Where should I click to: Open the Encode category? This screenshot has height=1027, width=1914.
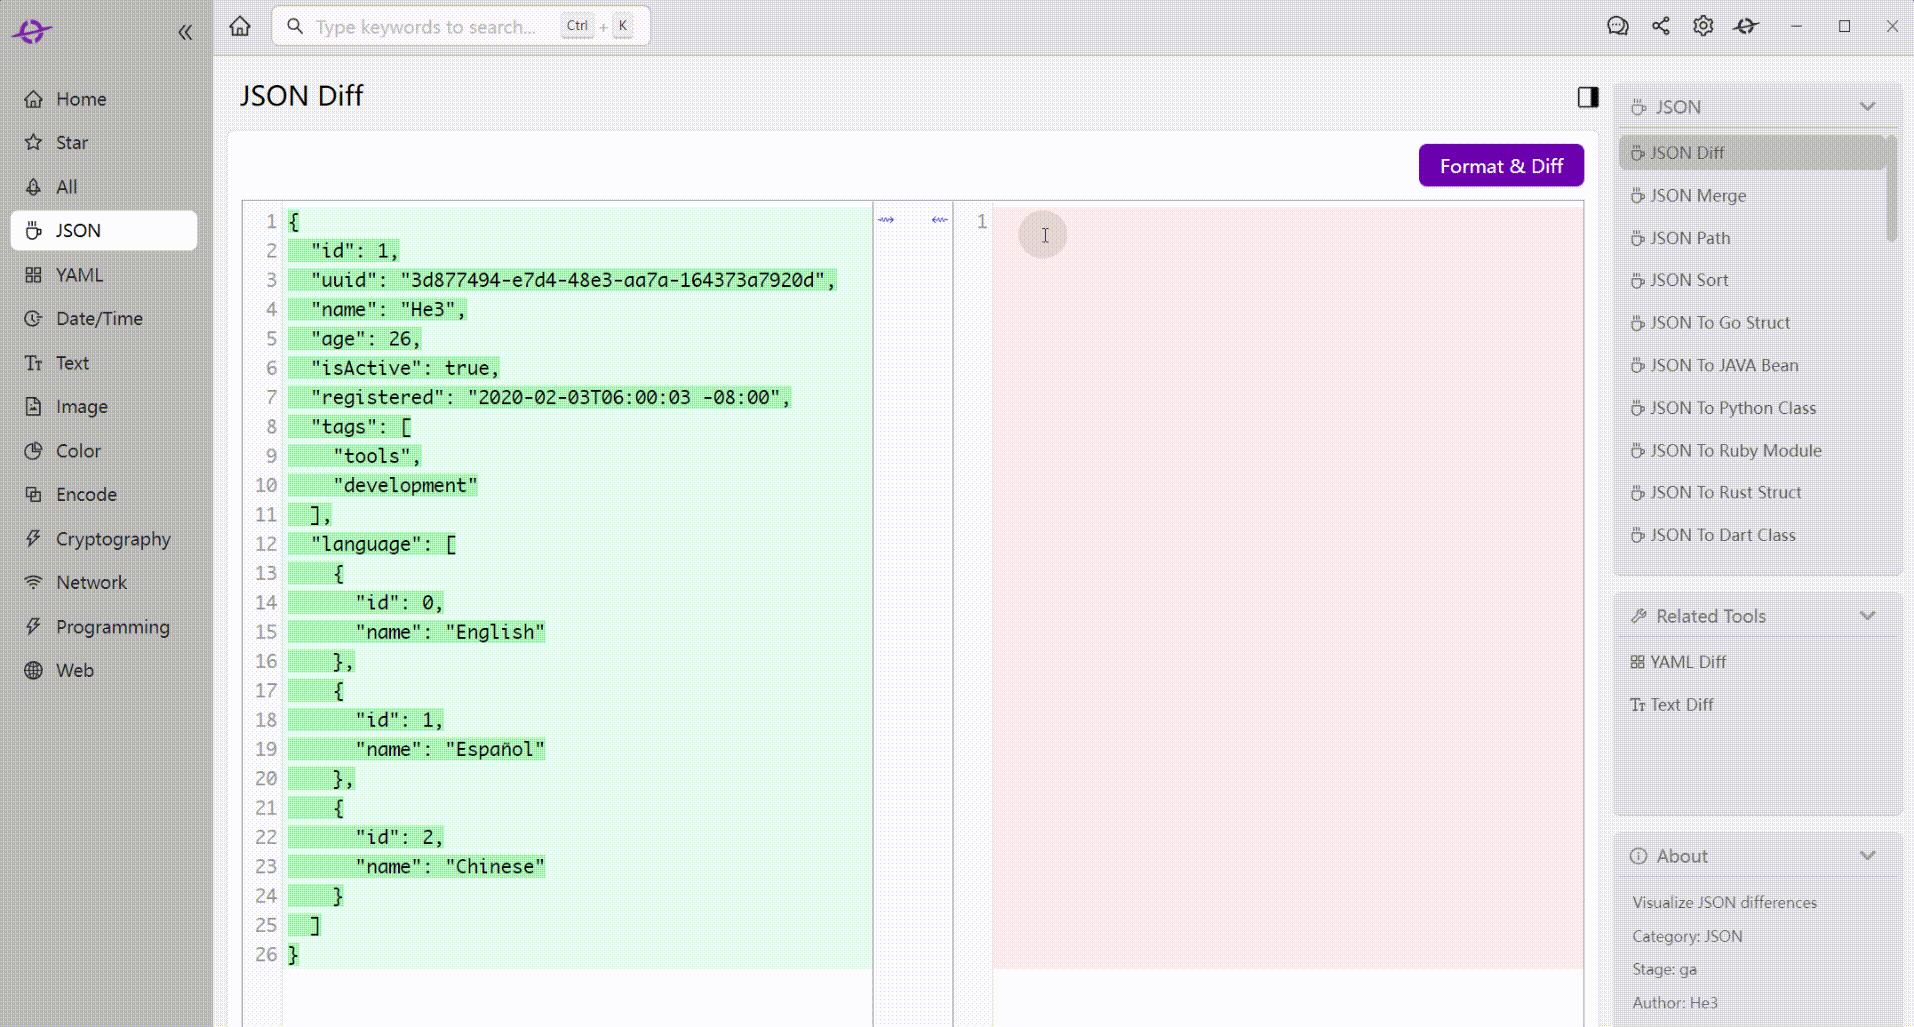104,495
